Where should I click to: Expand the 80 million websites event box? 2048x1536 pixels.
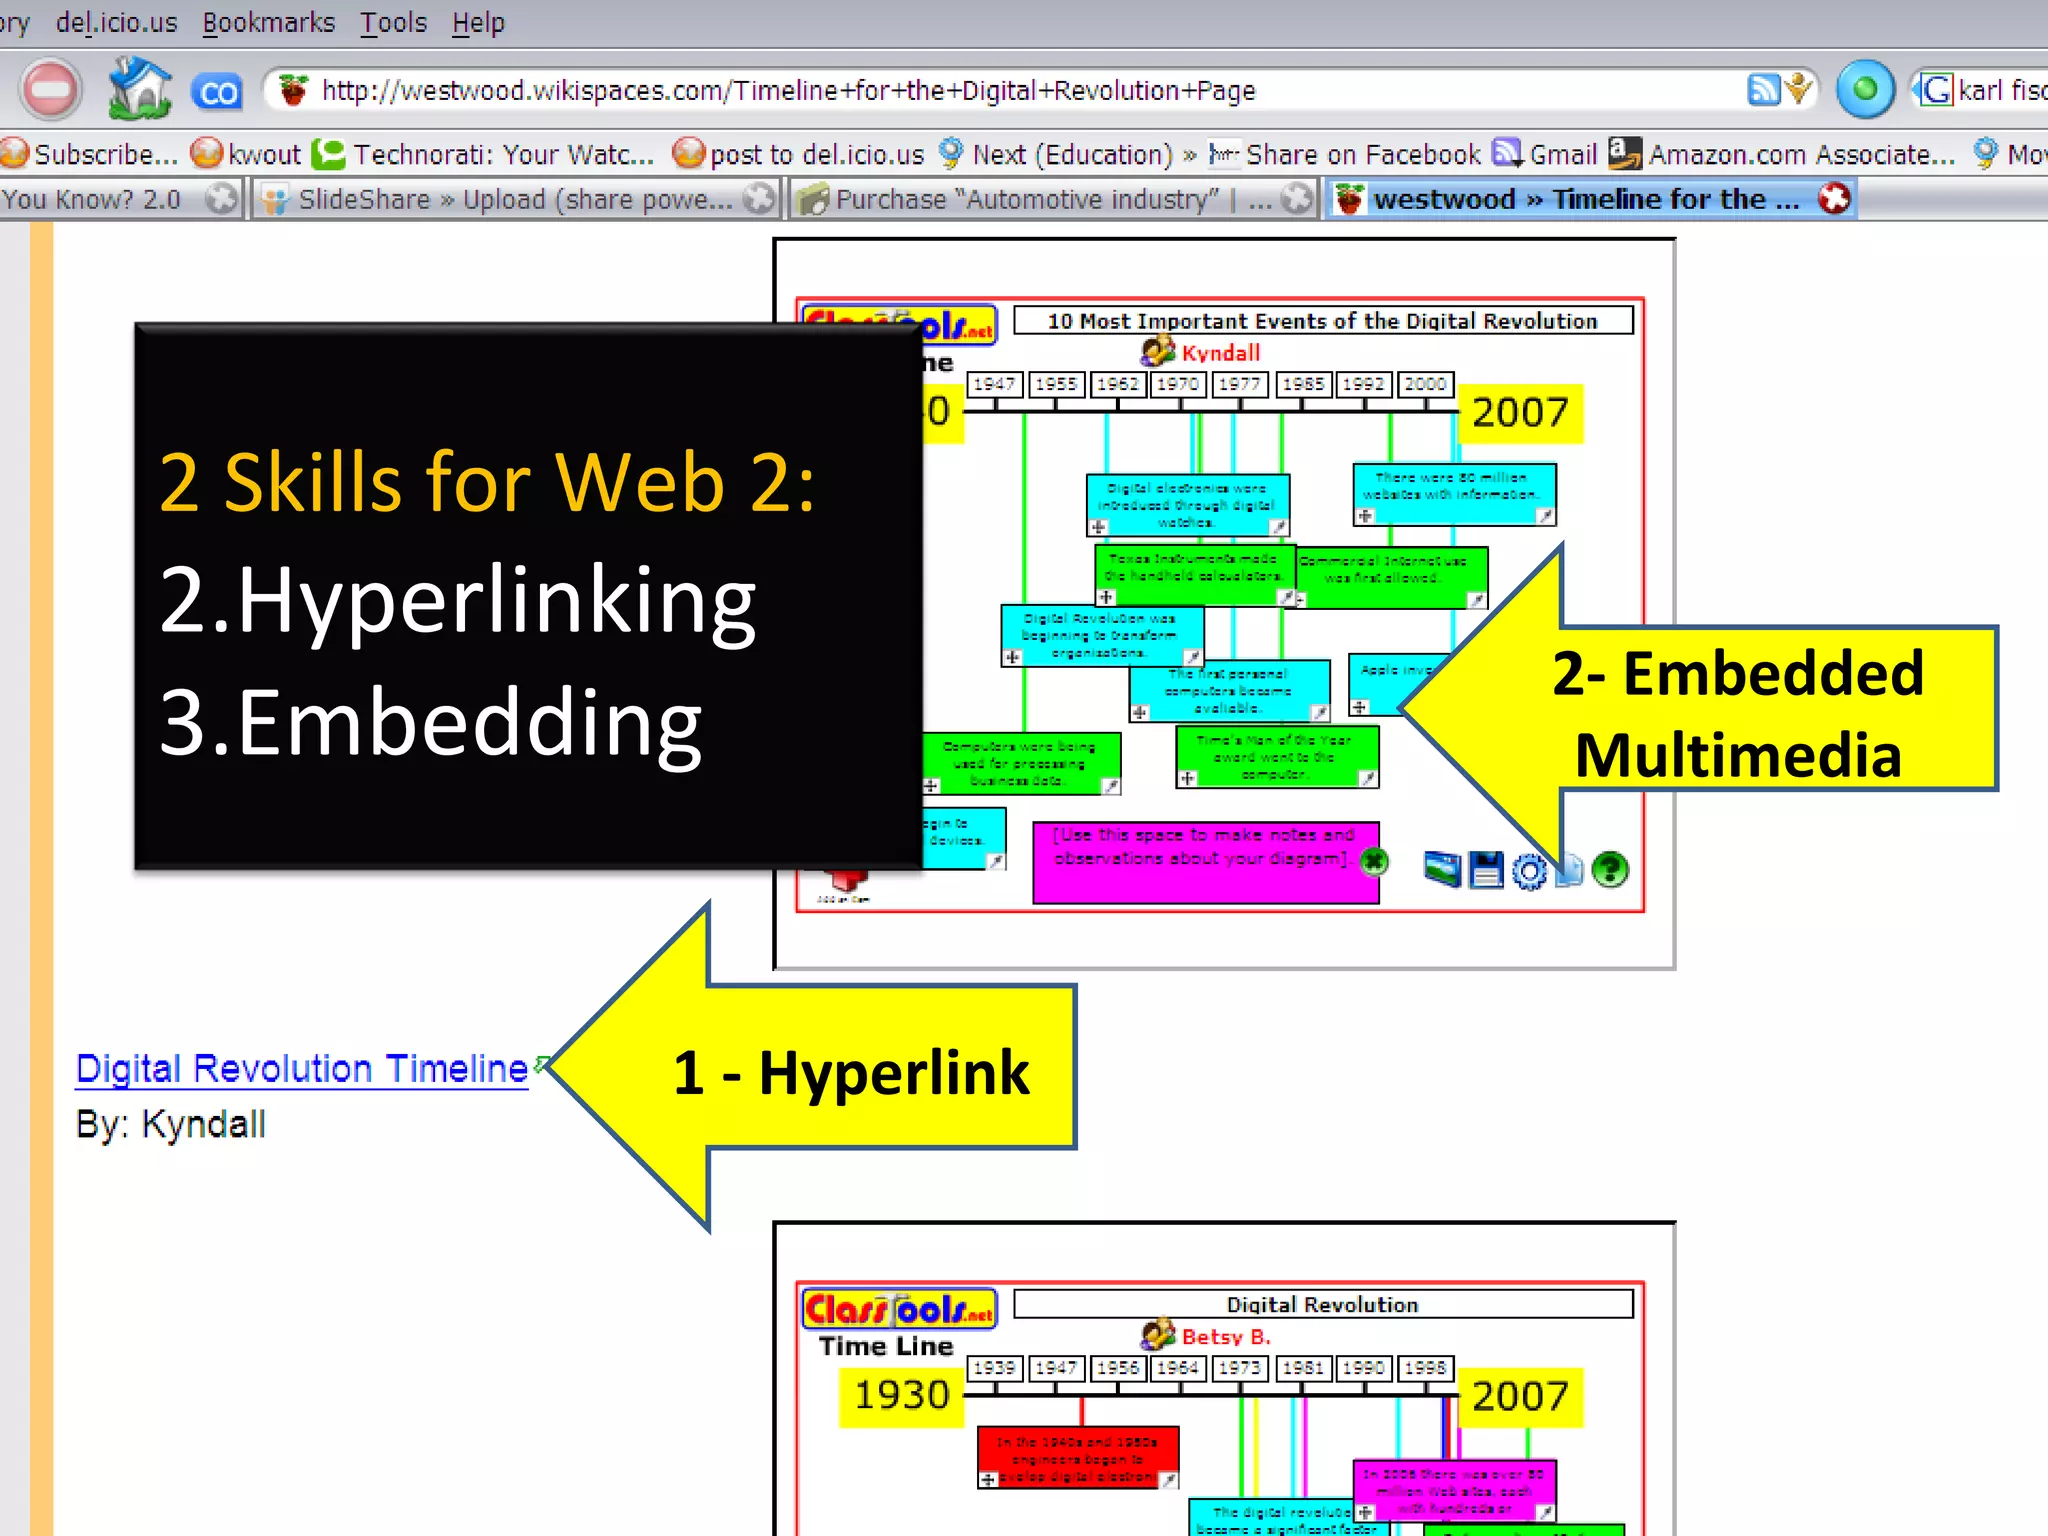pyautogui.click(x=1365, y=516)
